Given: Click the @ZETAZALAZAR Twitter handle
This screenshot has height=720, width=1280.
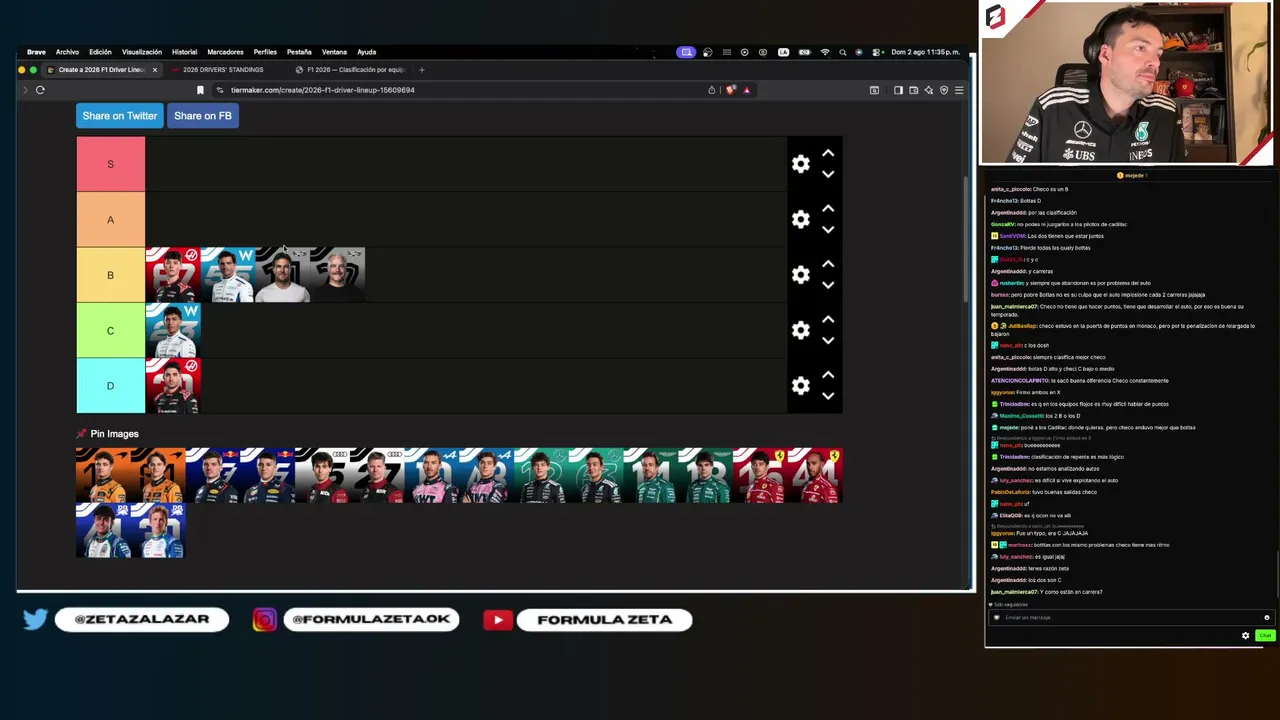Looking at the screenshot, I should 142,620.
